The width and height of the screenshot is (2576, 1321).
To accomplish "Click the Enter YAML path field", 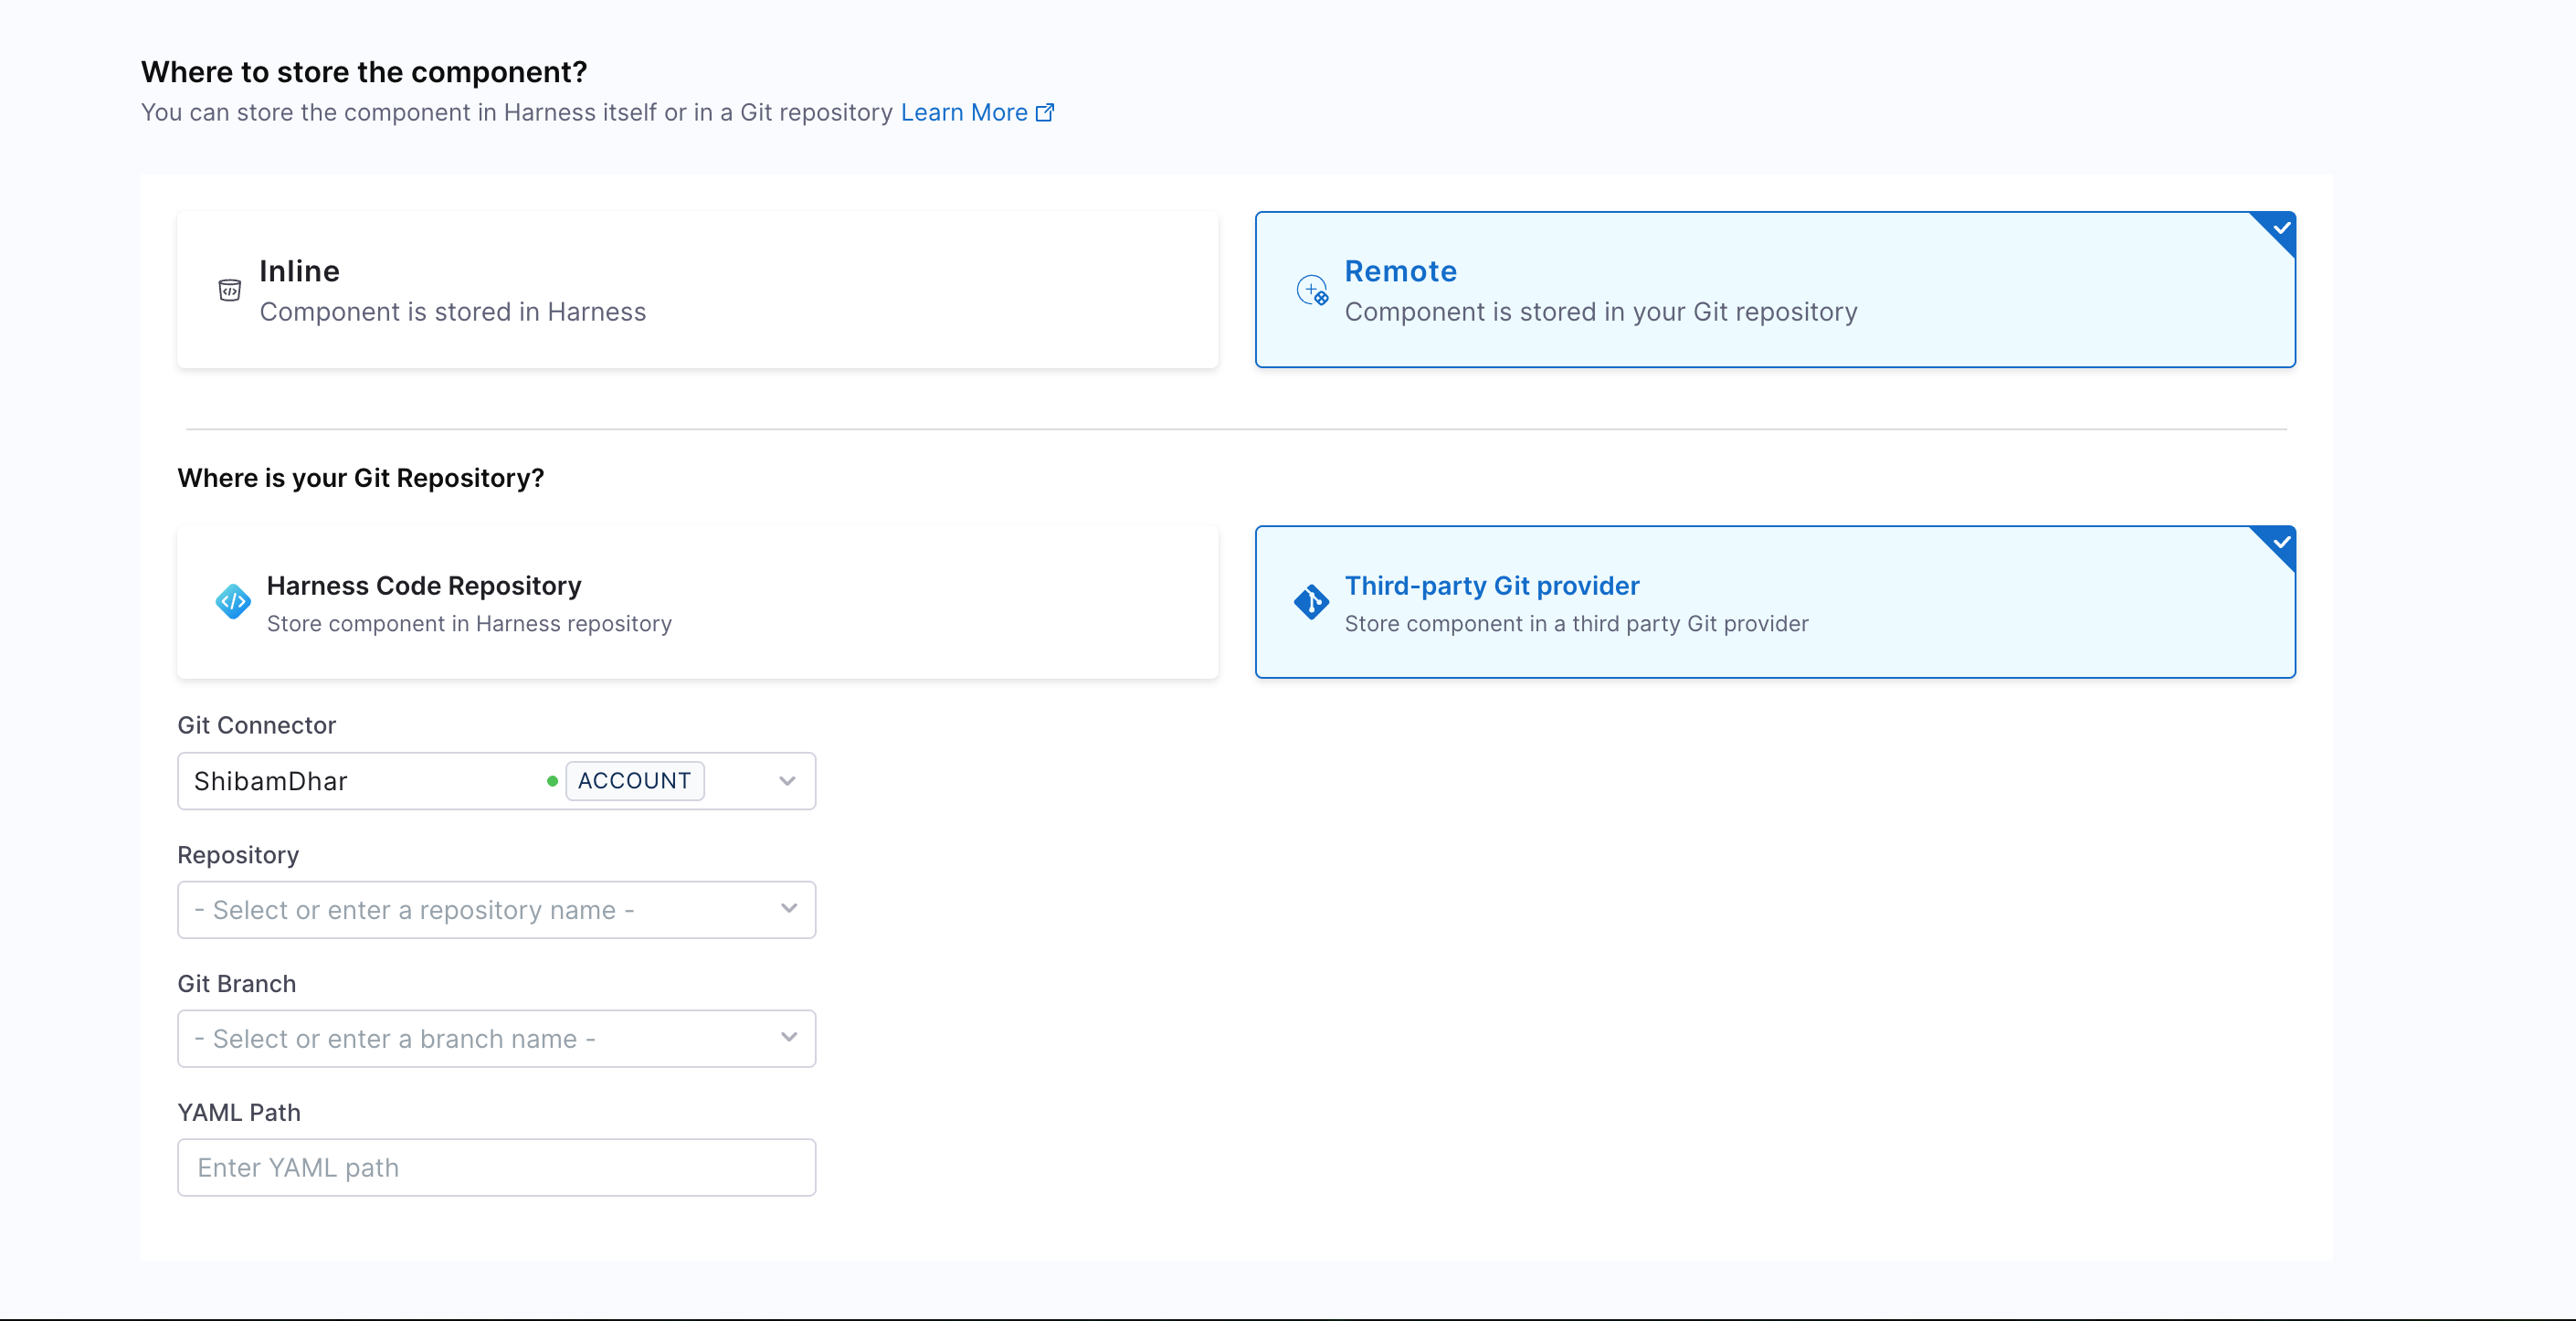I will coord(496,1167).
